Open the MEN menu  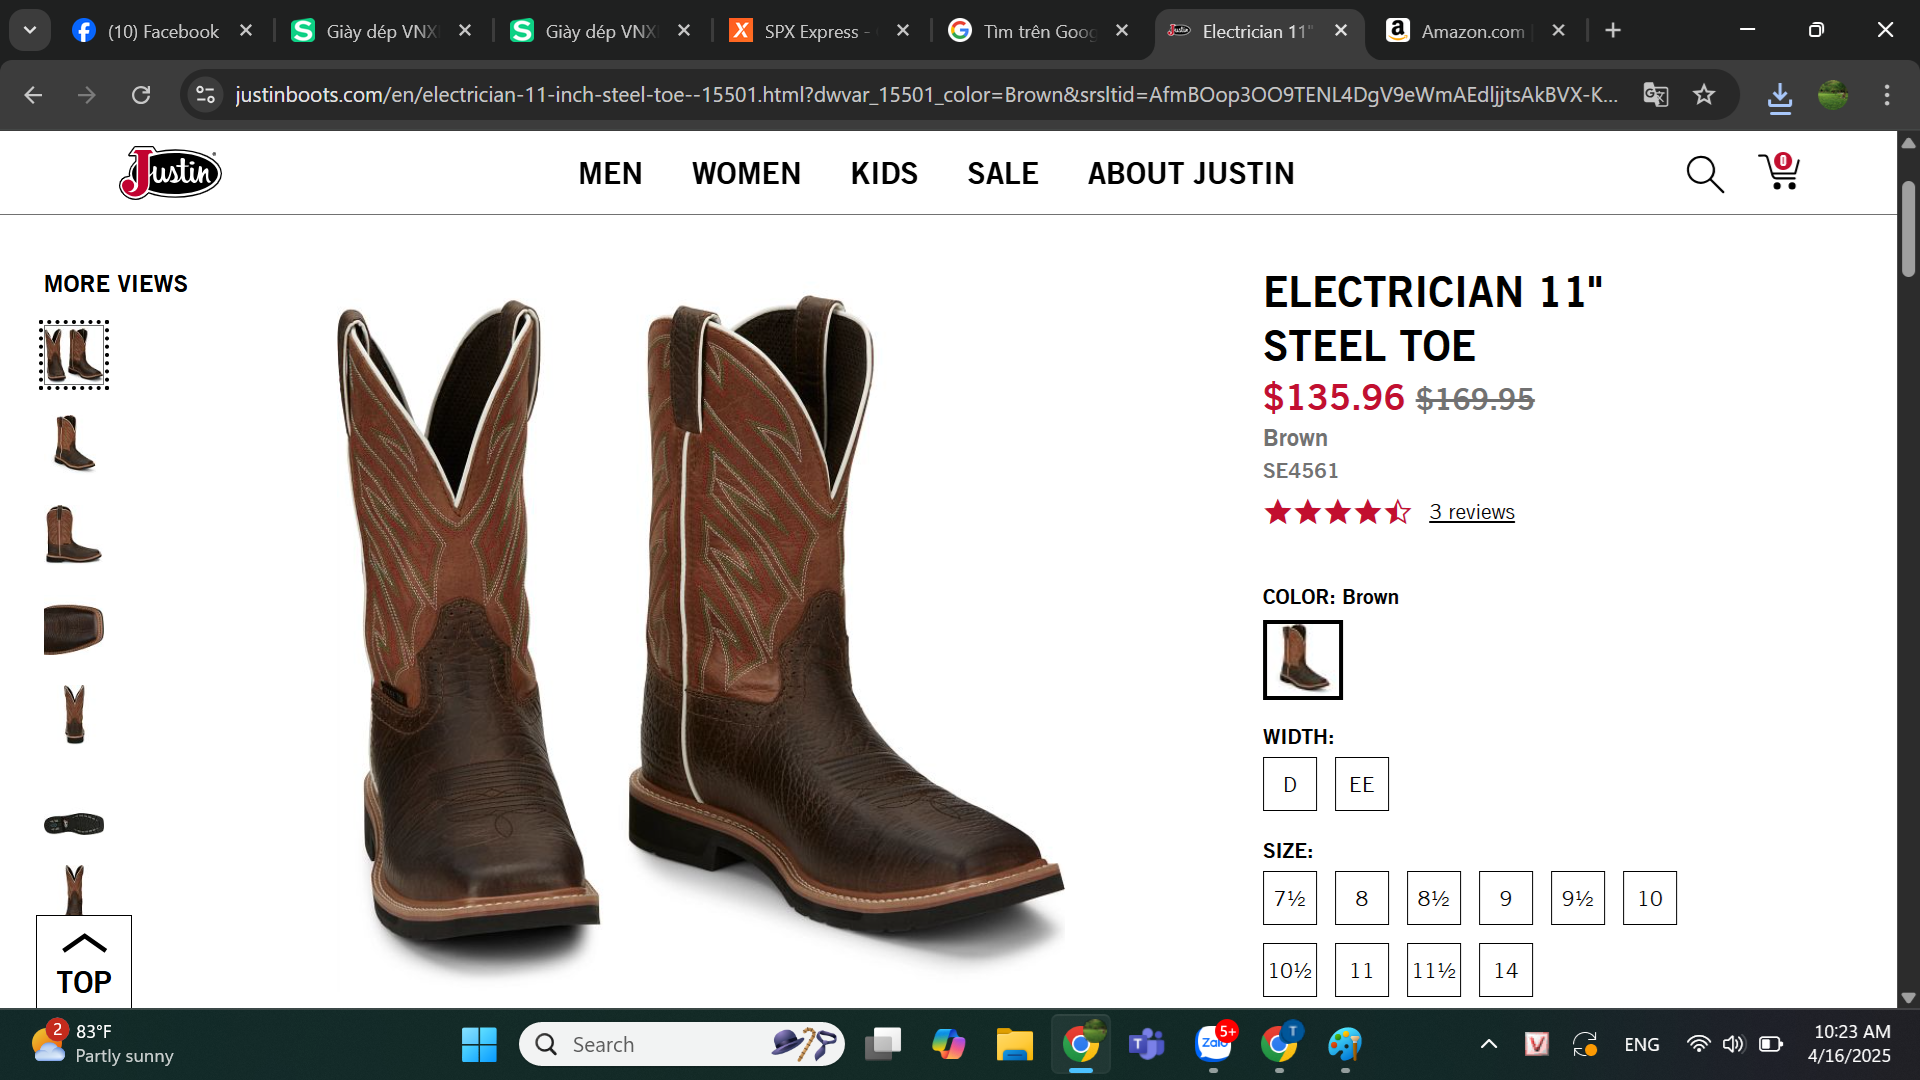[x=610, y=173]
